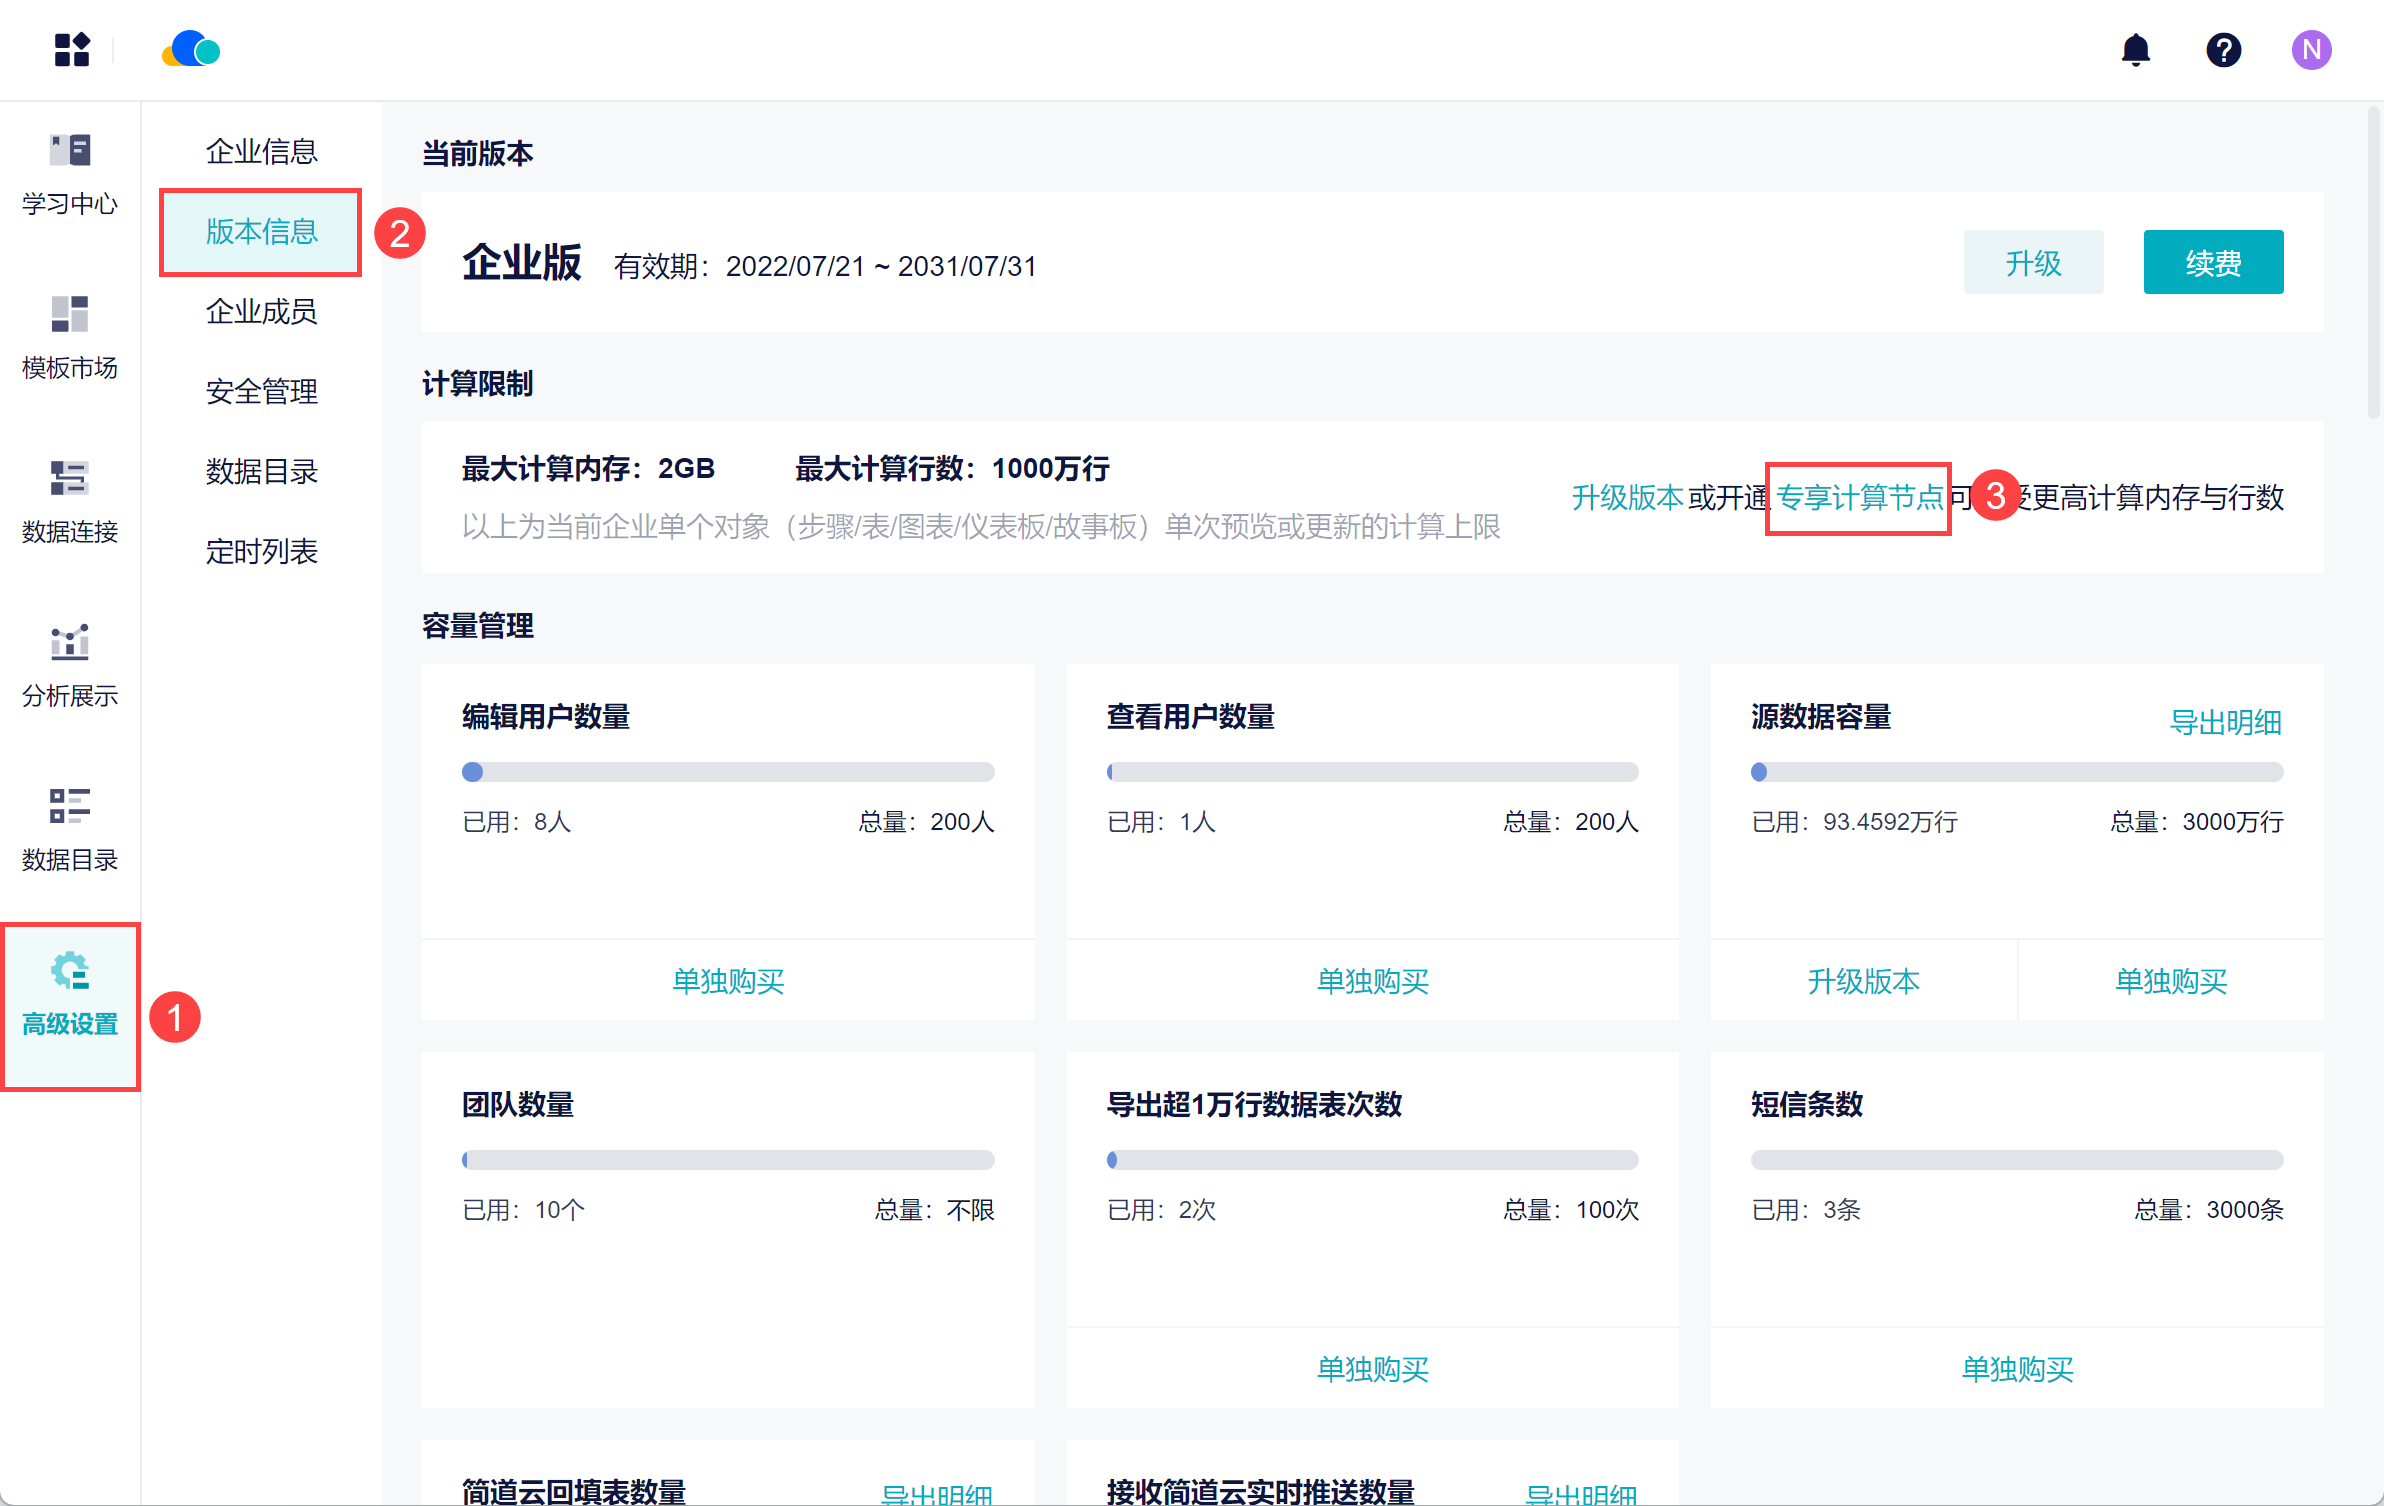
Task: Open the notification bell
Action: click(x=2135, y=50)
